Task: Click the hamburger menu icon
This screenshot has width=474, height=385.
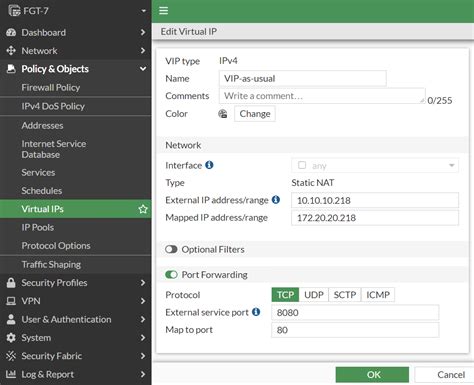Action: 163,11
